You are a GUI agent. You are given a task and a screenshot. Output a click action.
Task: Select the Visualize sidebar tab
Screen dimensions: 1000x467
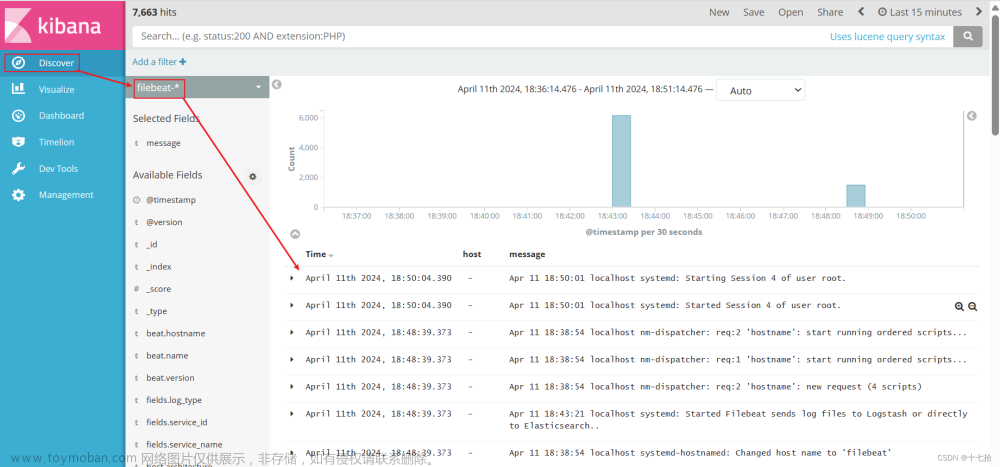coord(62,89)
